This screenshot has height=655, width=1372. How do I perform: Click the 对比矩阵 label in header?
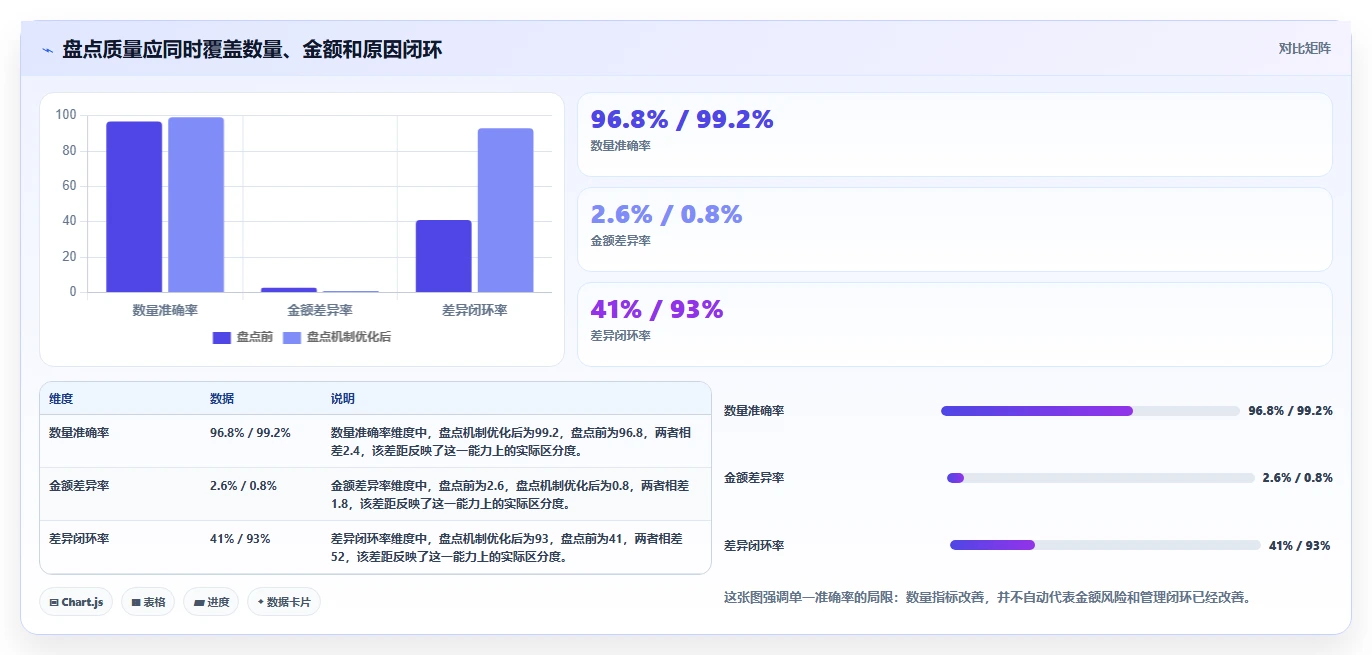click(x=1304, y=48)
